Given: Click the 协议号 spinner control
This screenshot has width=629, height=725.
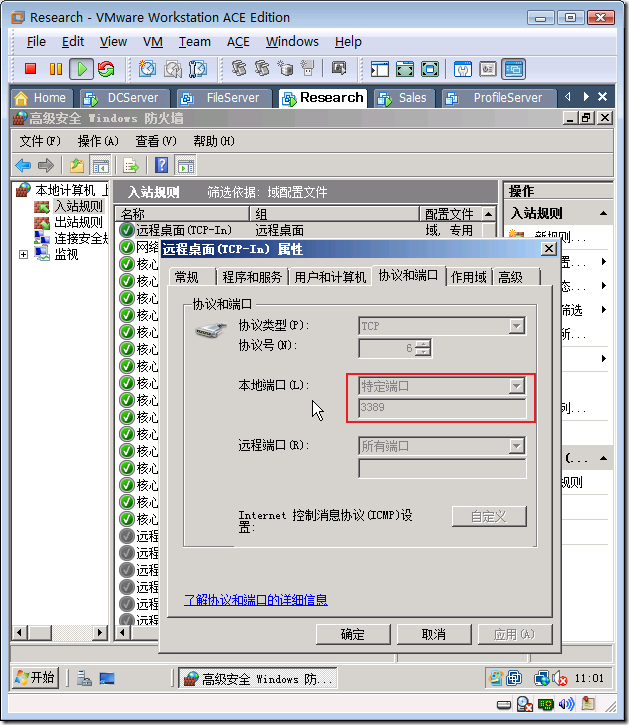Looking at the screenshot, I should 423,348.
